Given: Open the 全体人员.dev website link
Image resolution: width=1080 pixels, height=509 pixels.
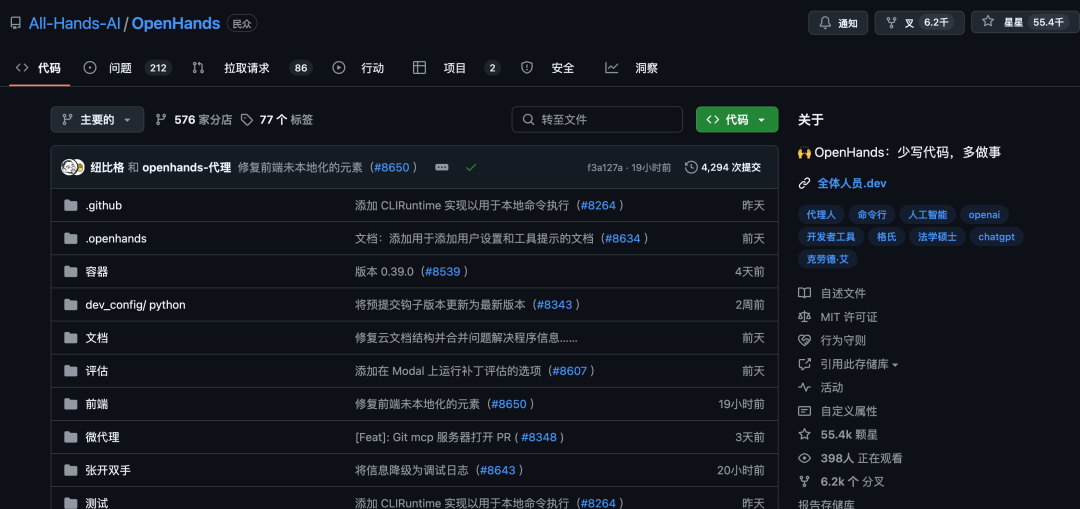Looking at the screenshot, I should (x=852, y=184).
